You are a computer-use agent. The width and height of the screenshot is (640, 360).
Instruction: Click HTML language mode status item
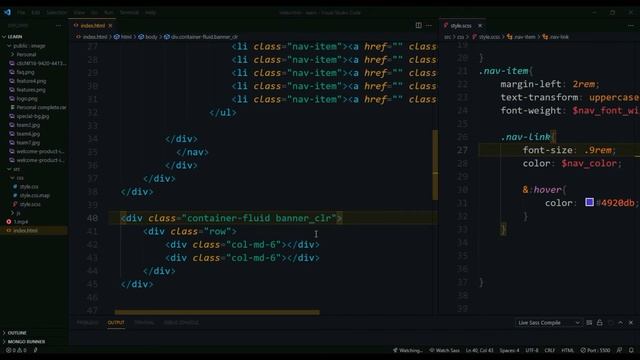[567, 350]
